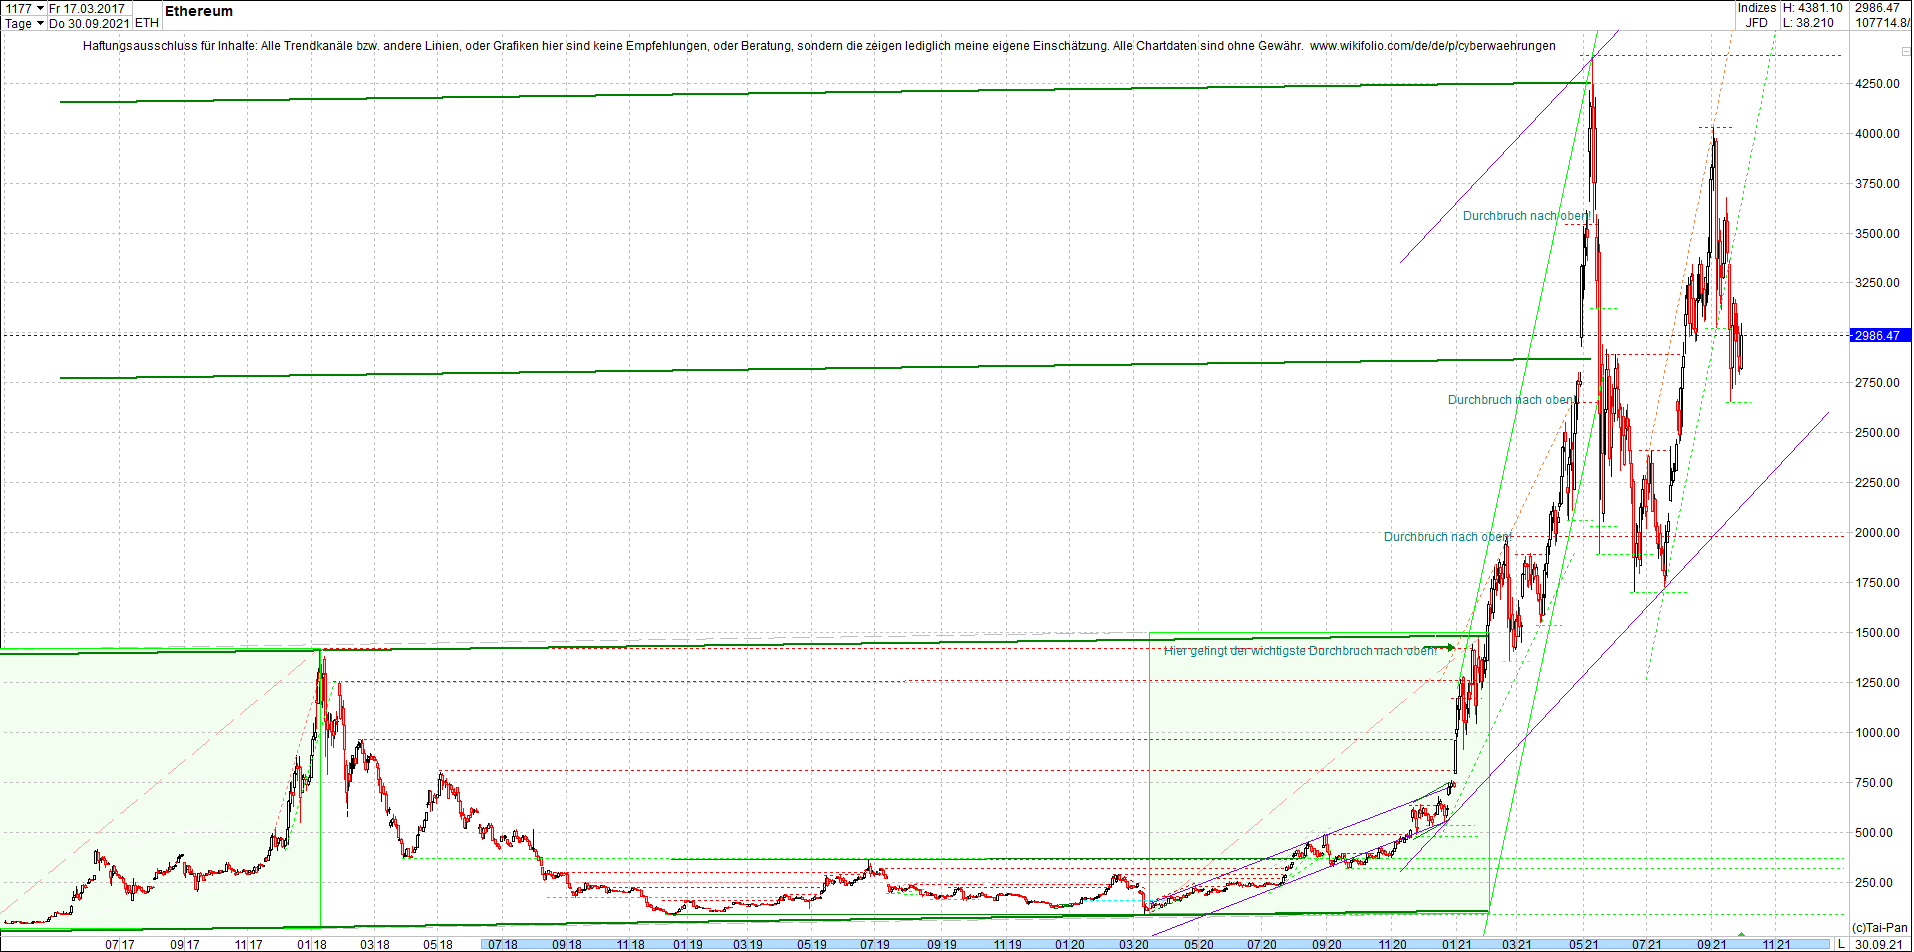Click the L status indicator at bottom right

pyautogui.click(x=1841, y=944)
